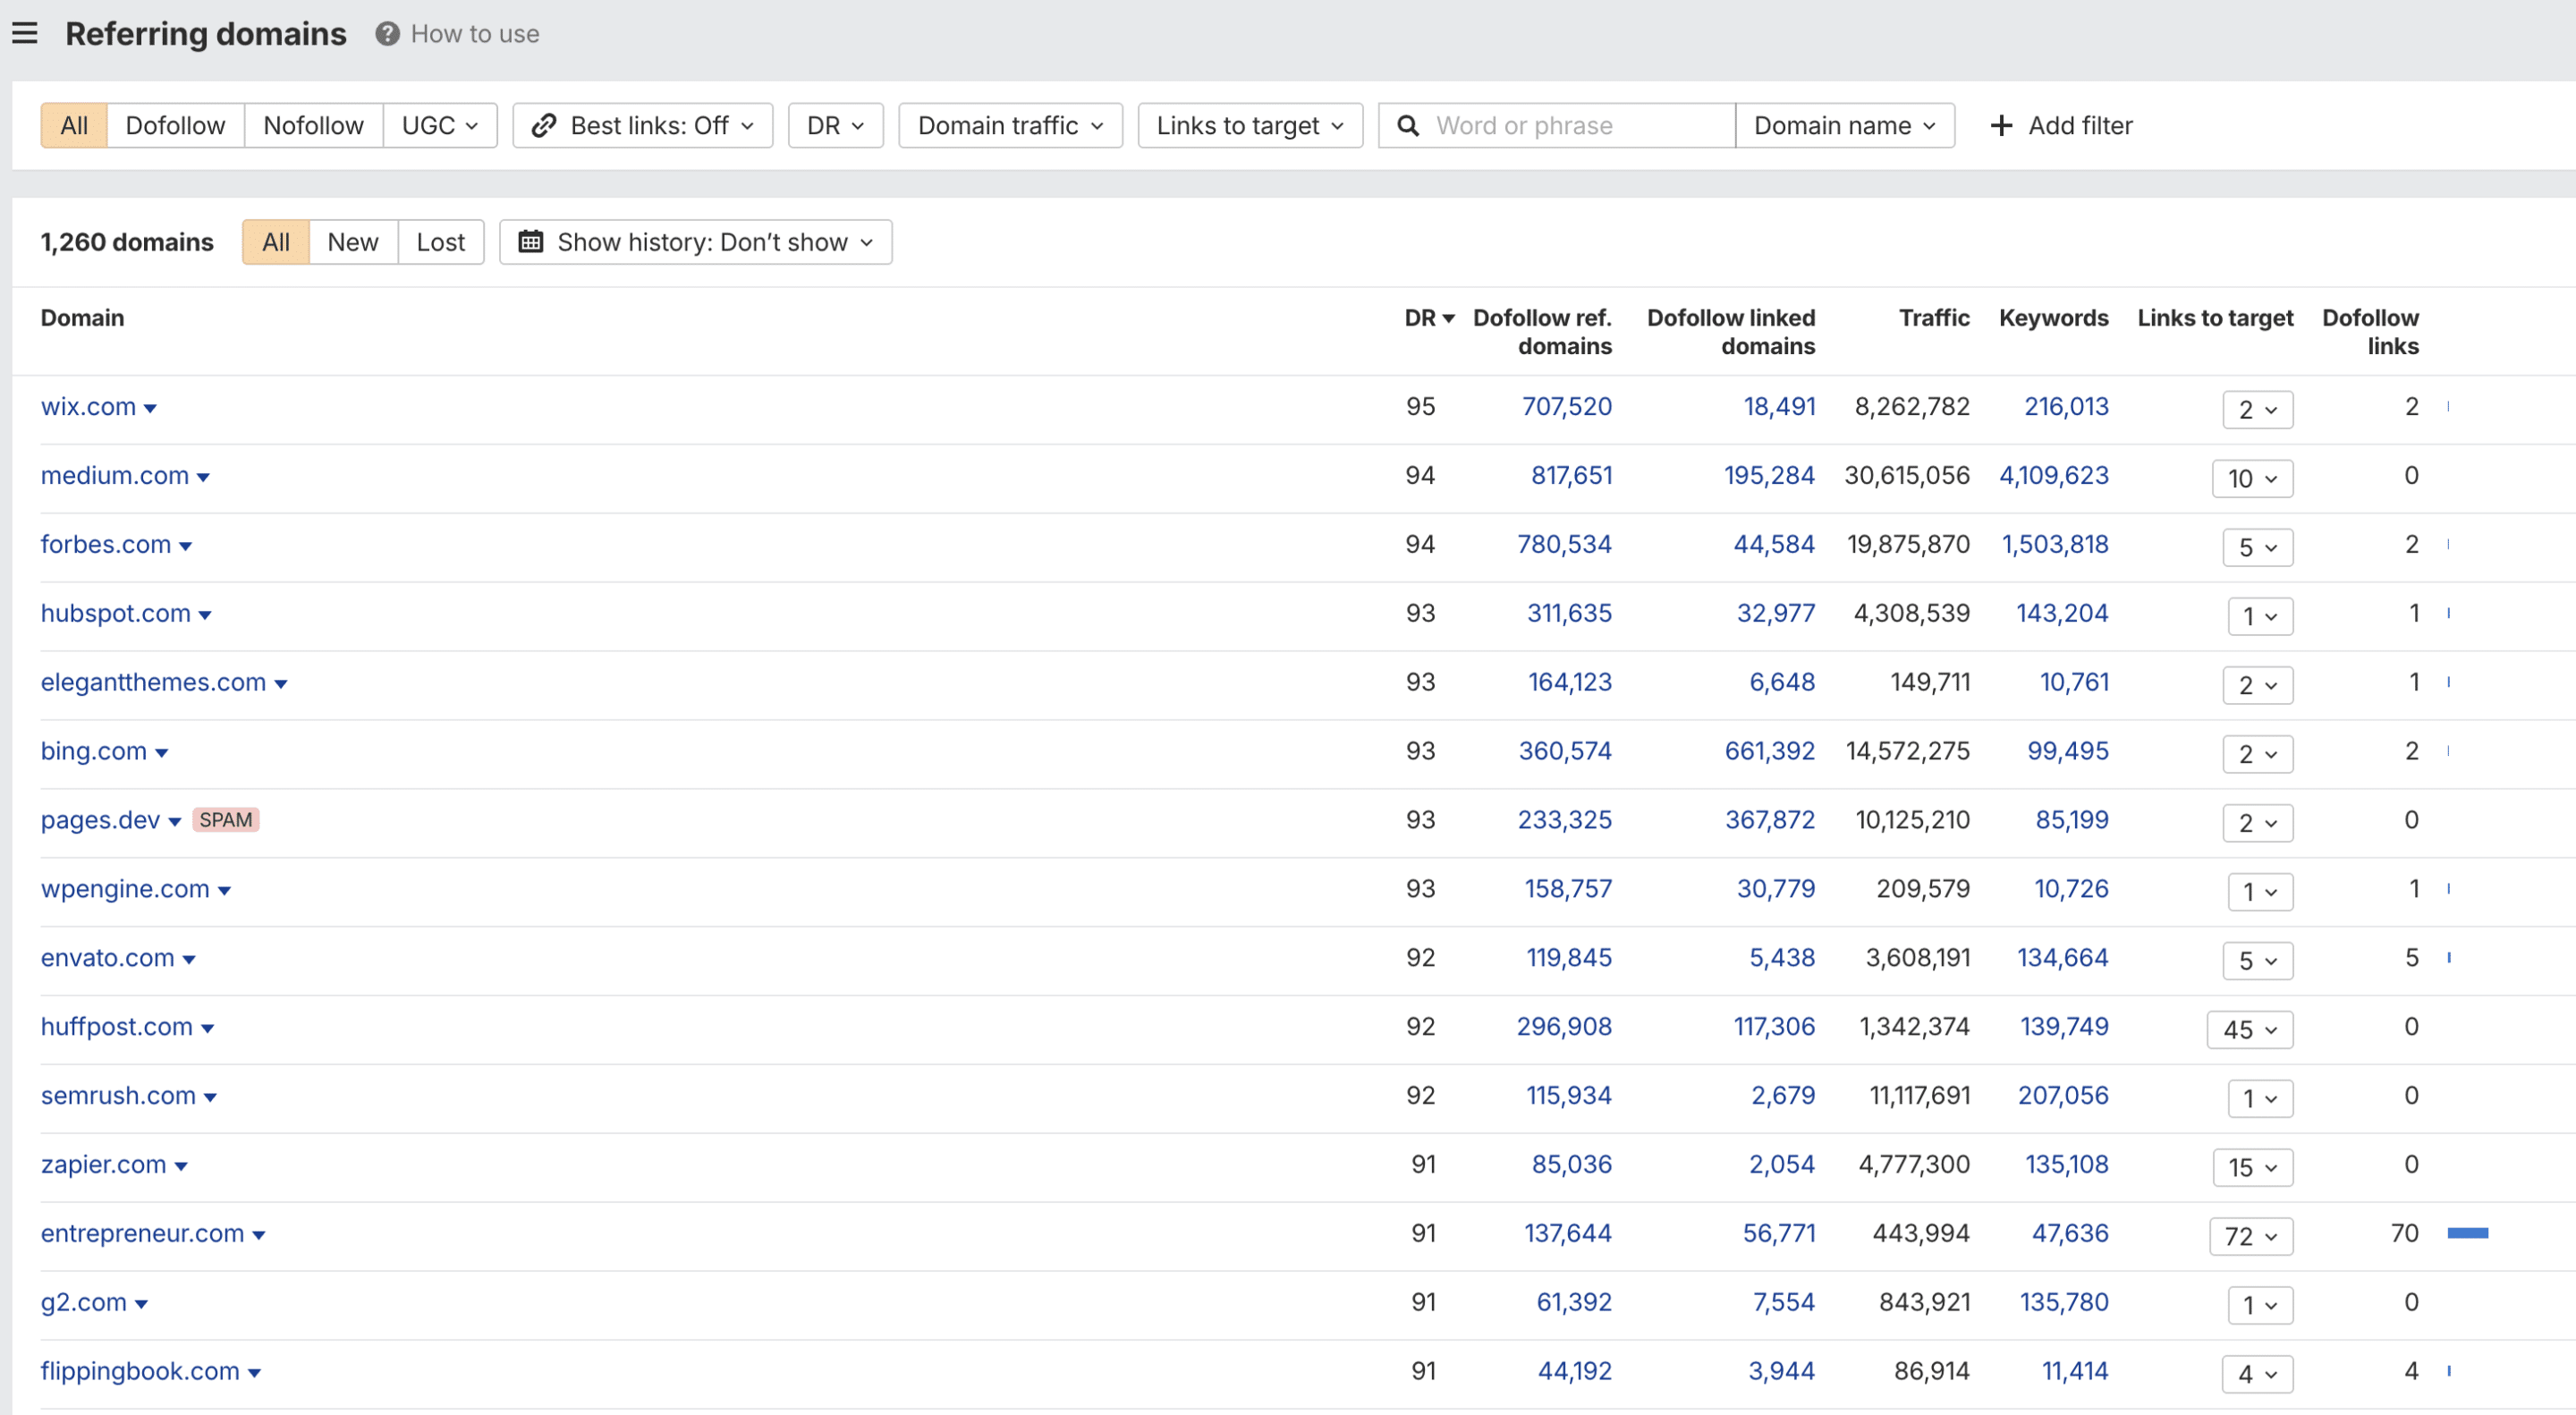Click the entrepreneur.com dofollow links bar
This screenshot has width=2576, height=1415.
click(2467, 1233)
